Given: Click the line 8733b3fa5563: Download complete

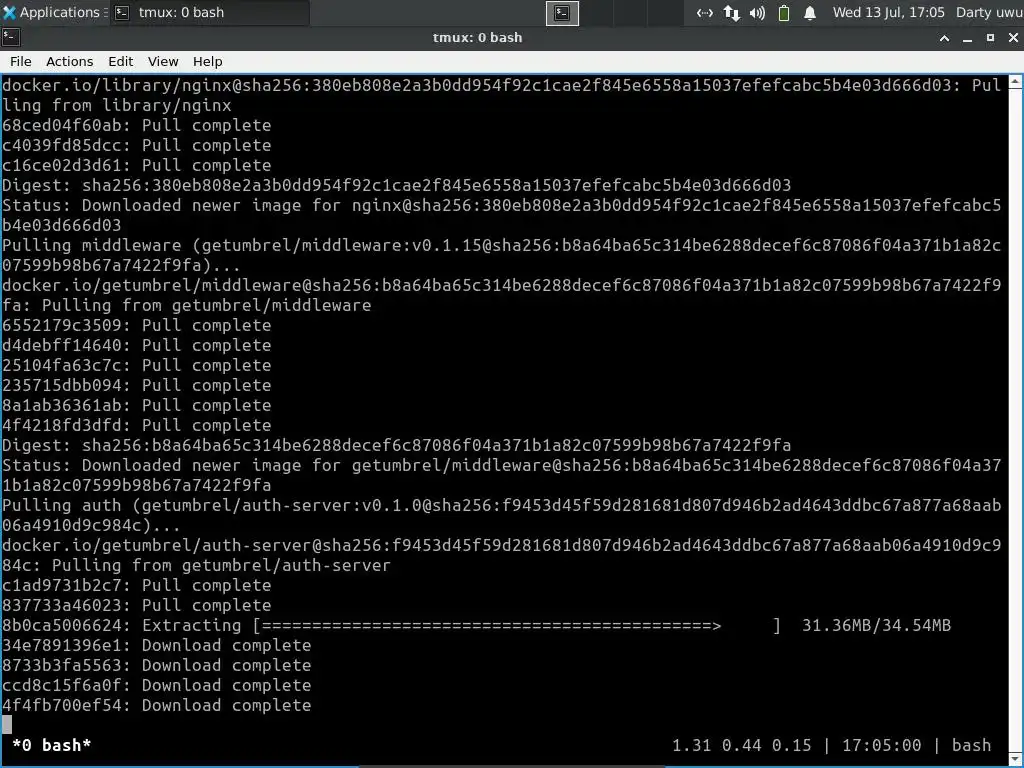Looking at the screenshot, I should [157, 665].
